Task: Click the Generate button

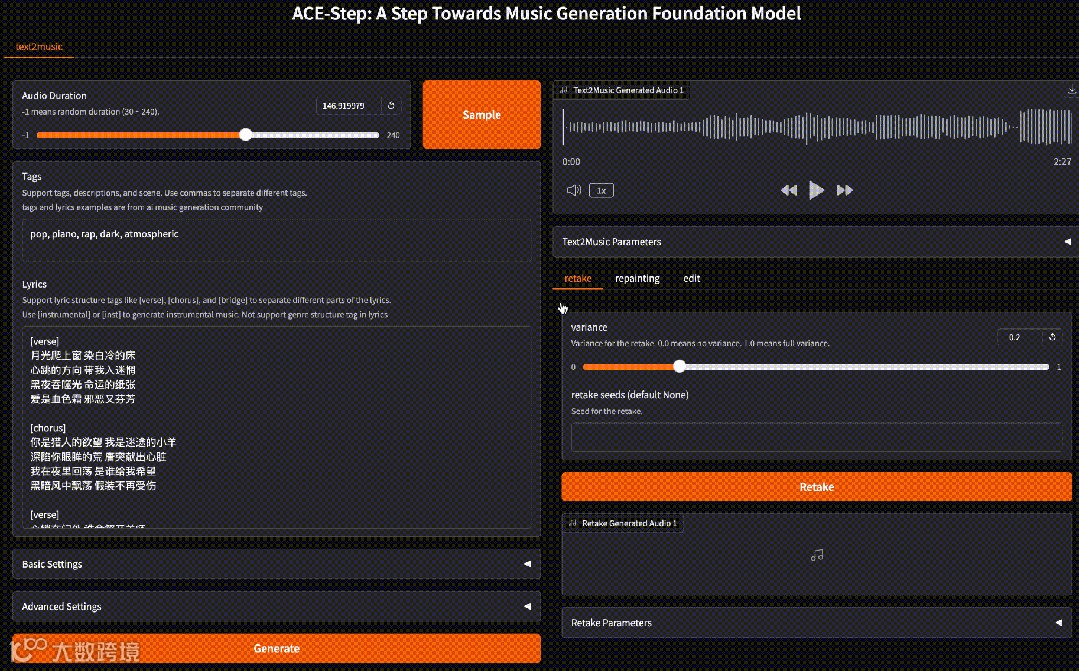Action: 276,648
